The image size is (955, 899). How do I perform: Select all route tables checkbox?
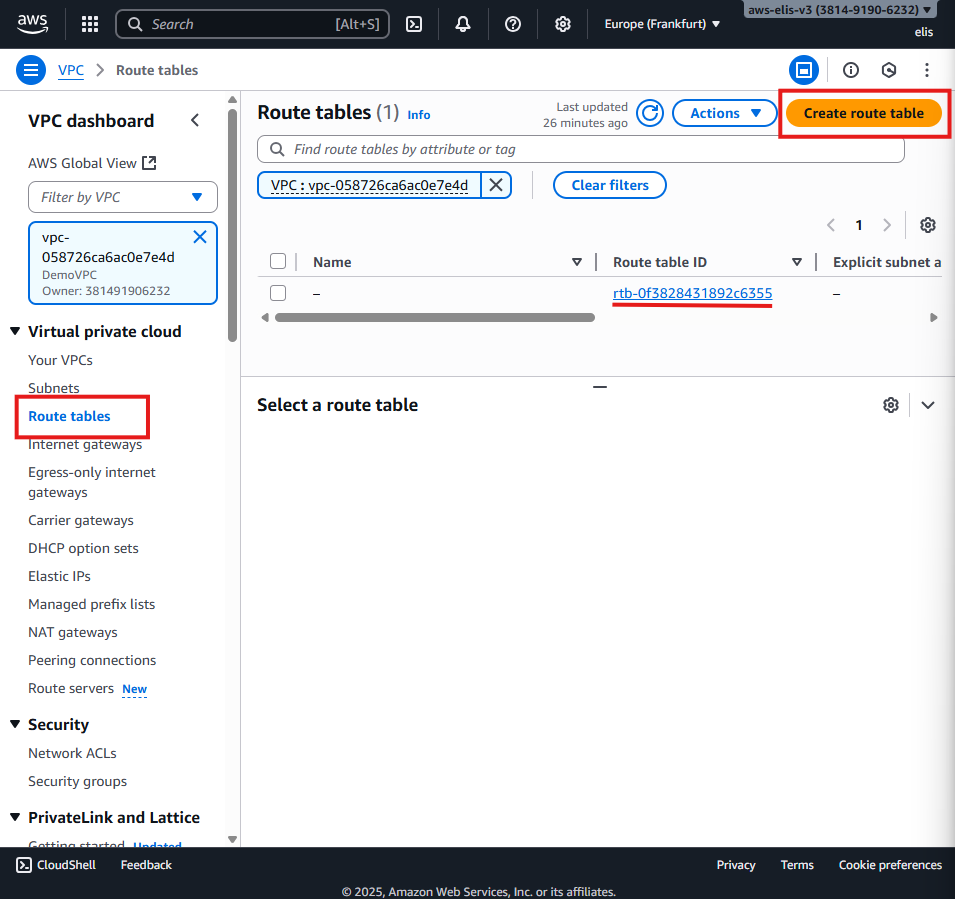[x=278, y=262]
